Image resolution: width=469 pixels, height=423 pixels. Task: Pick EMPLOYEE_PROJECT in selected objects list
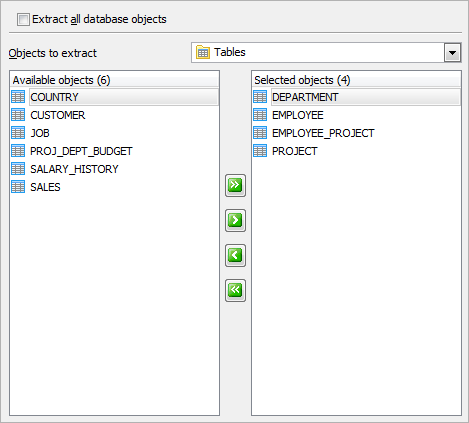point(323,133)
